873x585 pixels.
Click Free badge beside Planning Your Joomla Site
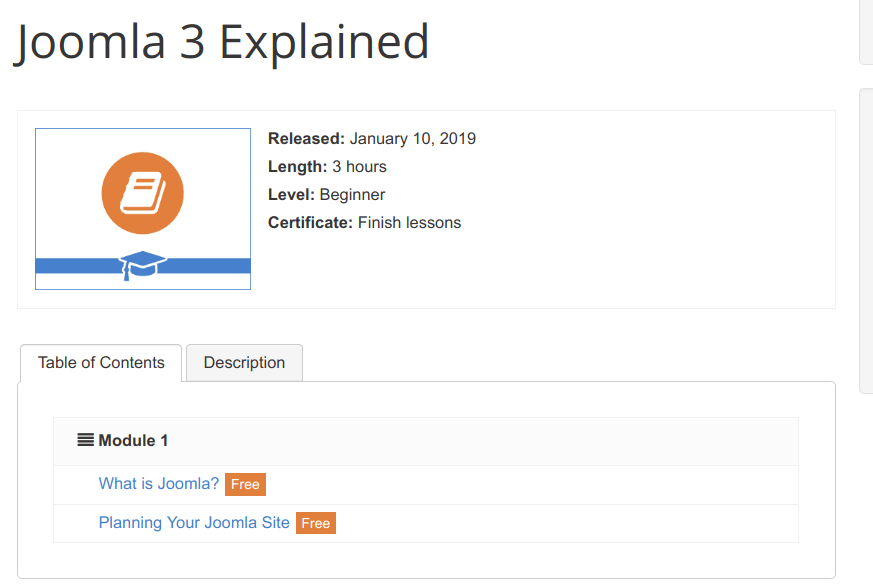[x=316, y=523]
